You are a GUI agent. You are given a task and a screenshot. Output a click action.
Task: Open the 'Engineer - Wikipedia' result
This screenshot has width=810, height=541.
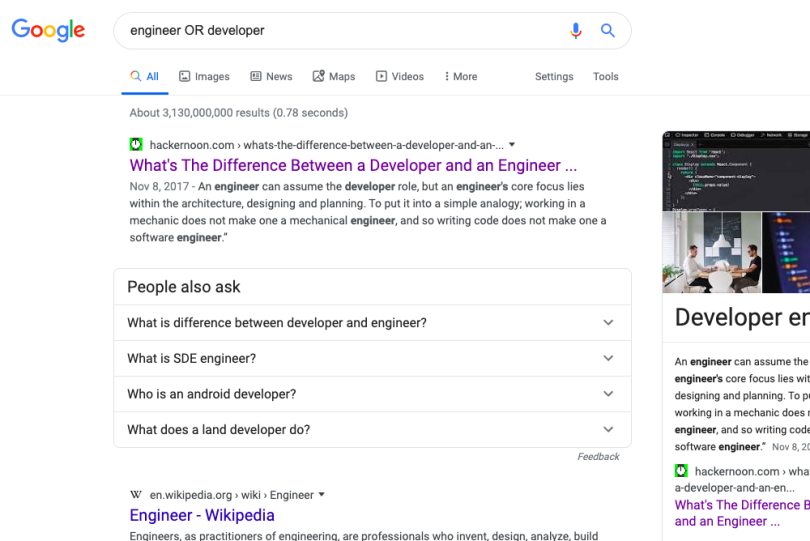point(202,515)
